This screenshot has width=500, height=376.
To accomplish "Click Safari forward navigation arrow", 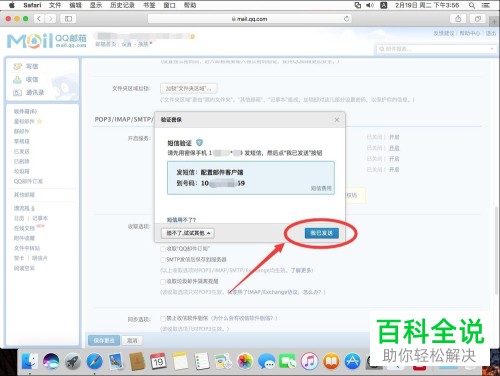I will coord(51,19).
